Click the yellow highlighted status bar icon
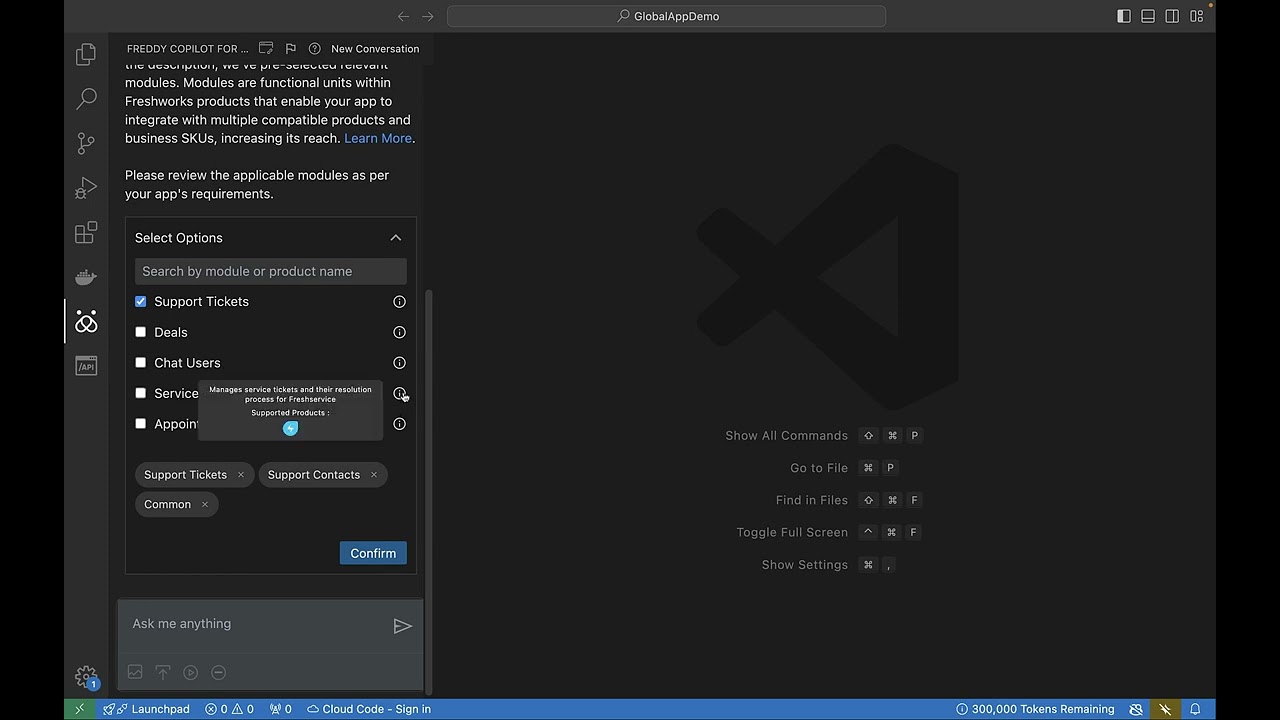Image resolution: width=1280 pixels, height=720 pixels. (x=1165, y=709)
